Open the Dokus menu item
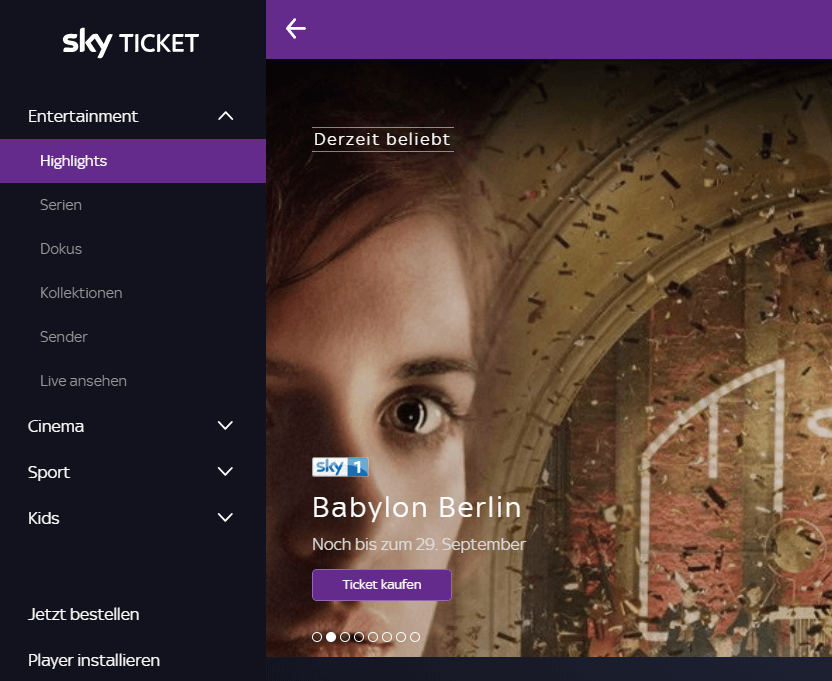The image size is (832, 681). click(x=60, y=249)
